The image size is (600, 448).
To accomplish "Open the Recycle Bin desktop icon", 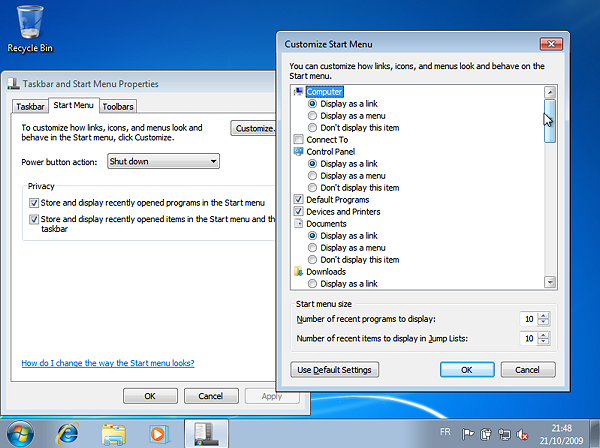I will coord(30,24).
